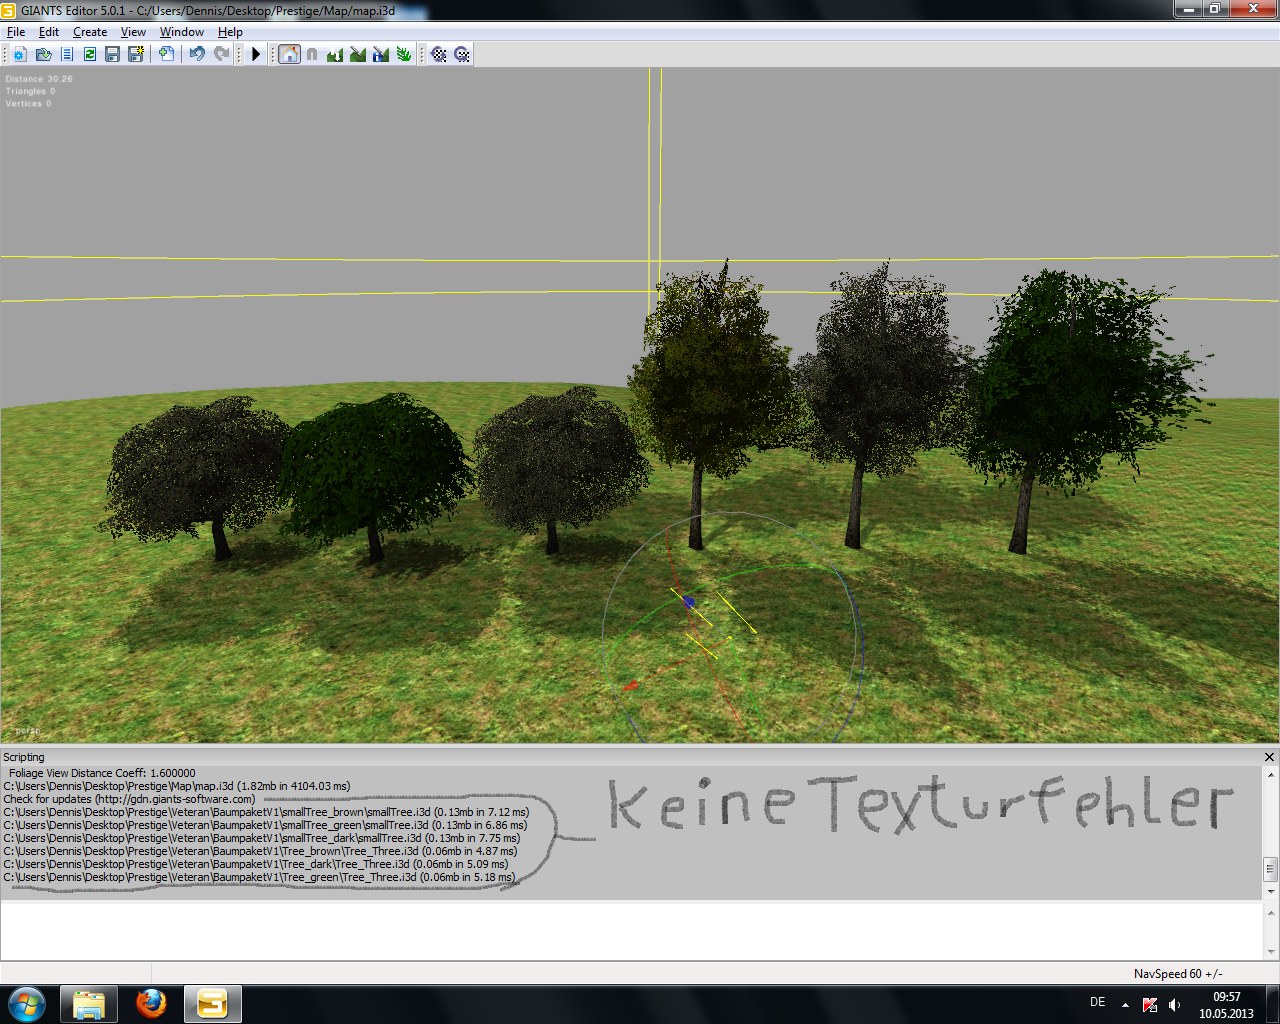The width and height of the screenshot is (1280, 1024).
Task: Open the Window menu
Action: [182, 32]
